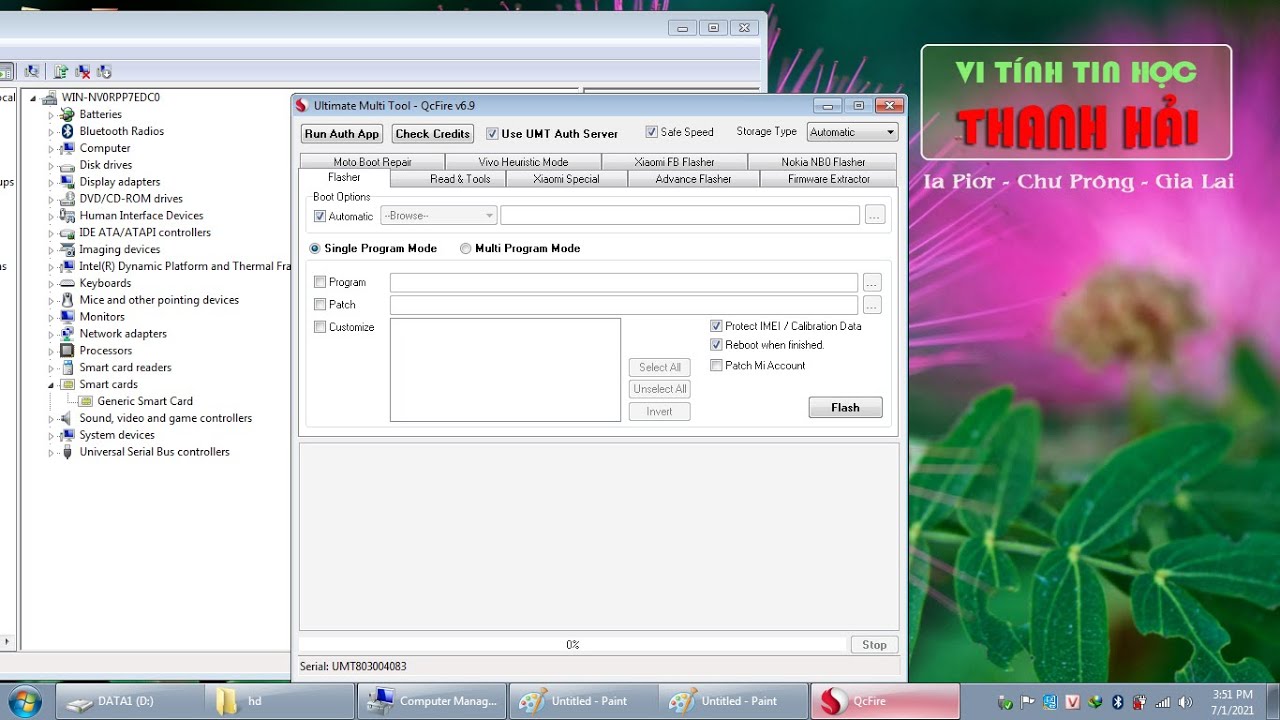Screen dimensions: 1280x720
Task: Enable the Program checkbox
Action: (320, 282)
